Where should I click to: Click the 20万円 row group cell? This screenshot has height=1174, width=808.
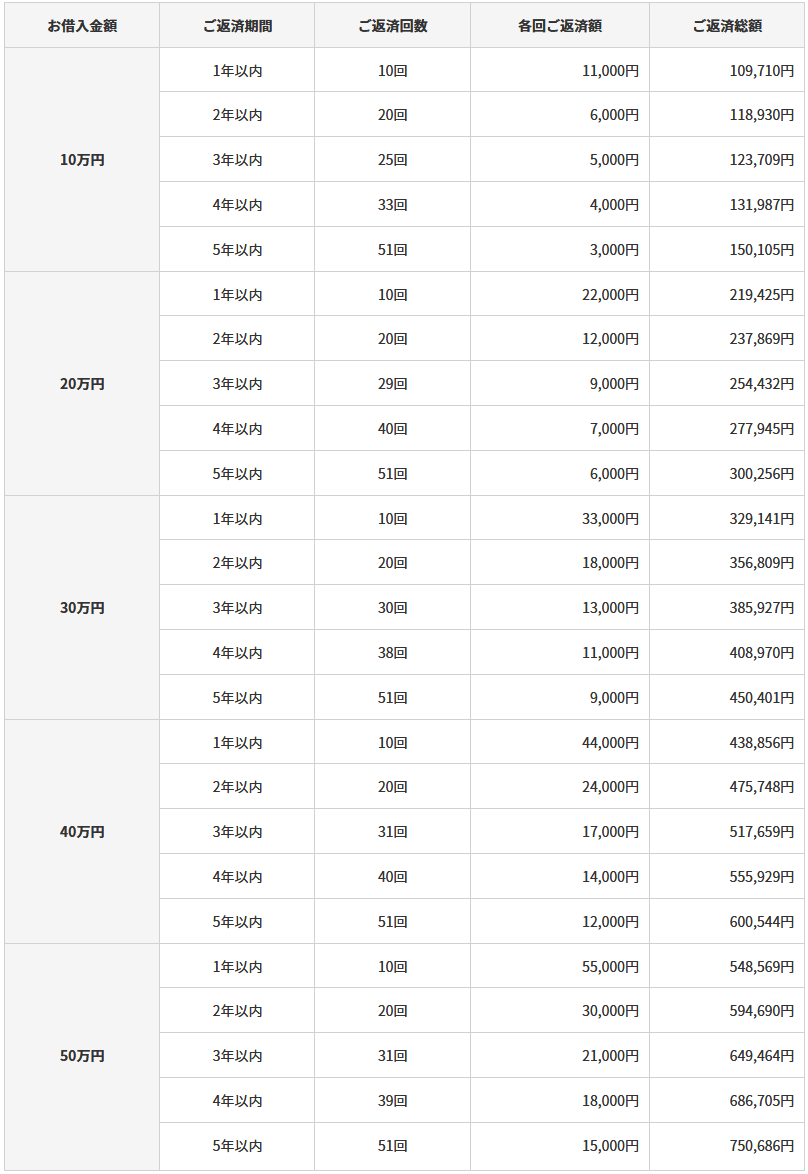(x=82, y=384)
